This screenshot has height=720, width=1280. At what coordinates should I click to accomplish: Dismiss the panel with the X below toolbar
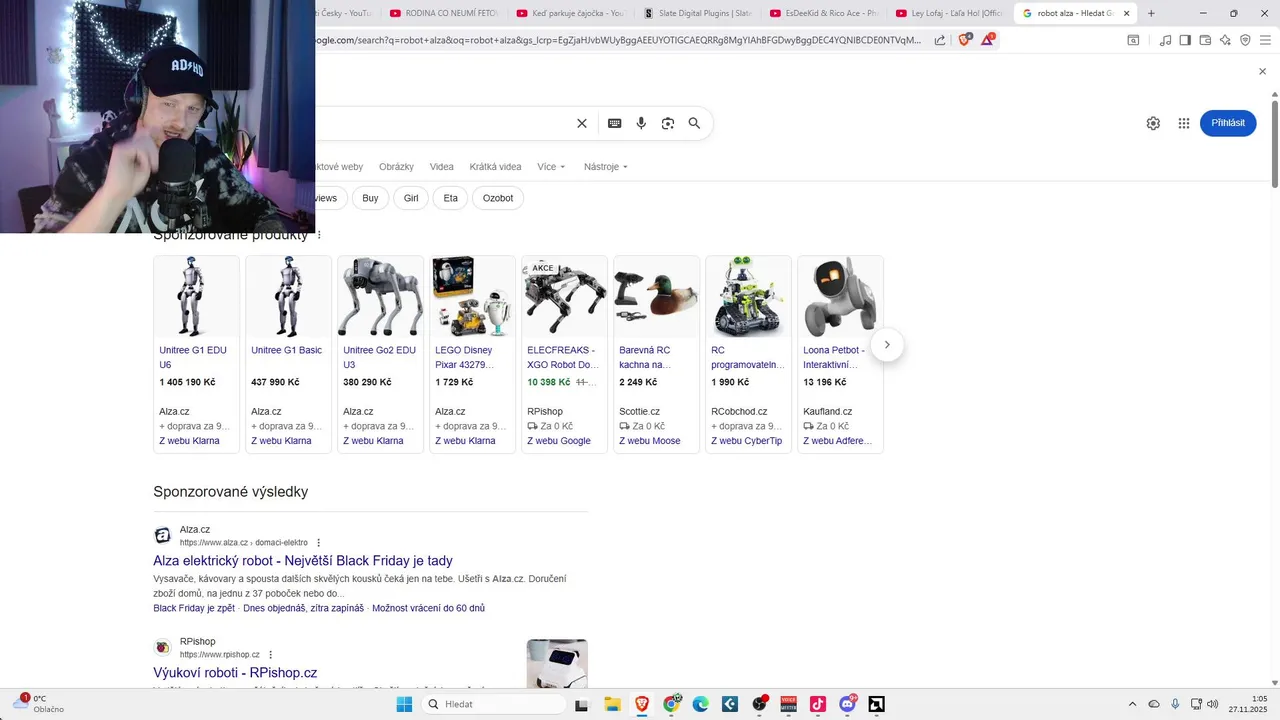coord(1262,72)
